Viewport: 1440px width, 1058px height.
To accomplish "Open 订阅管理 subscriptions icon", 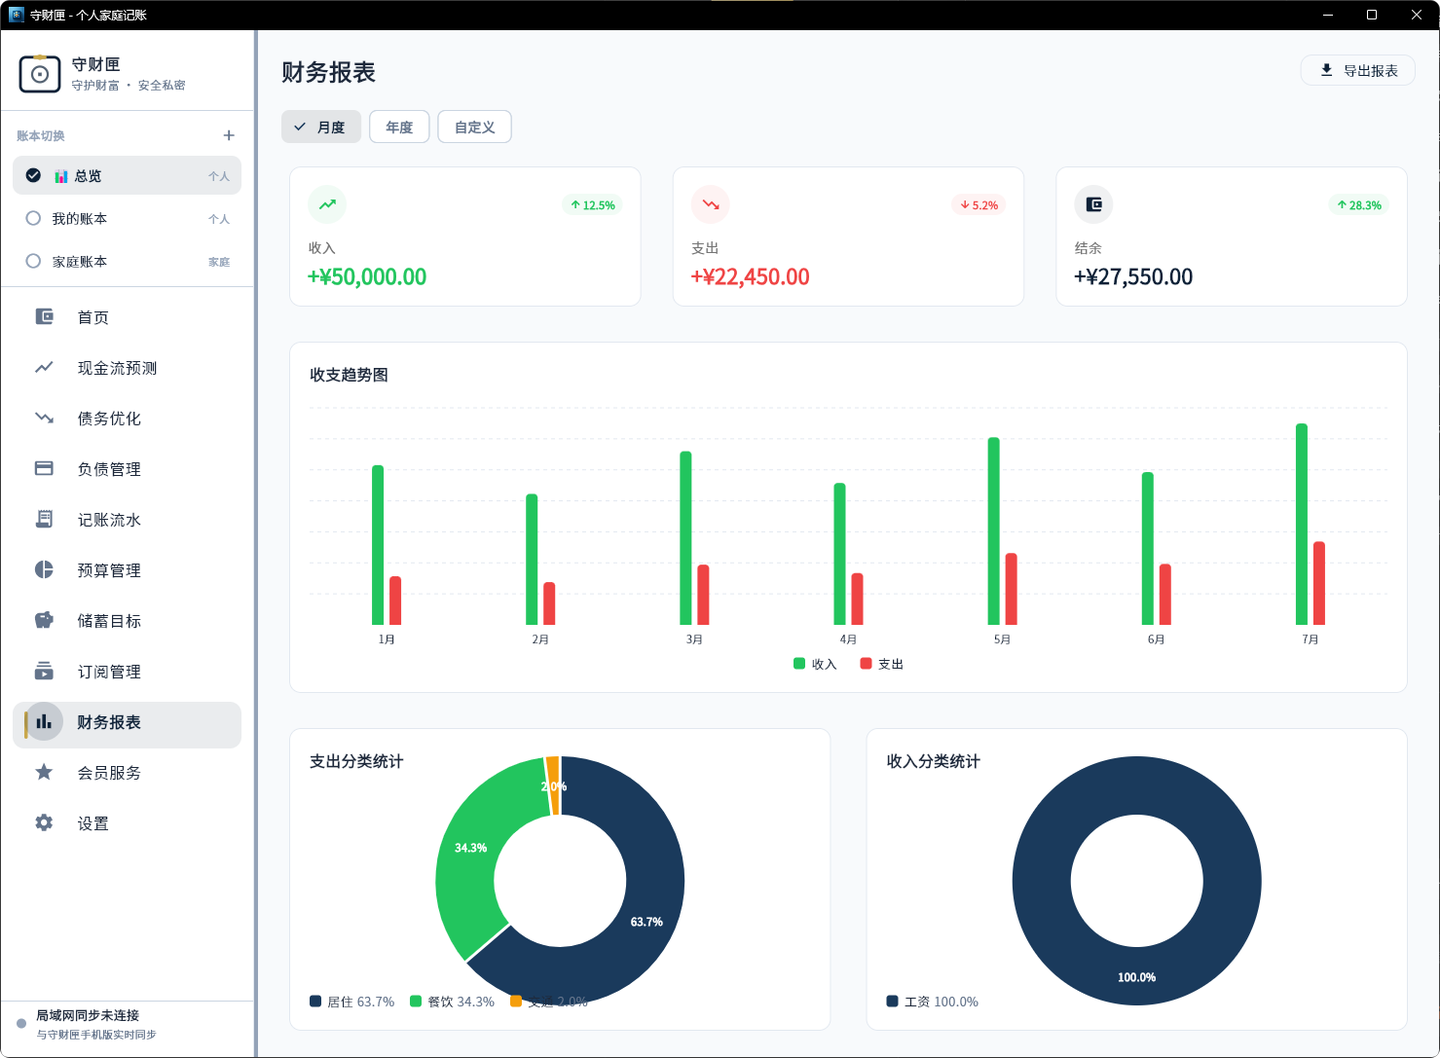I will point(44,671).
